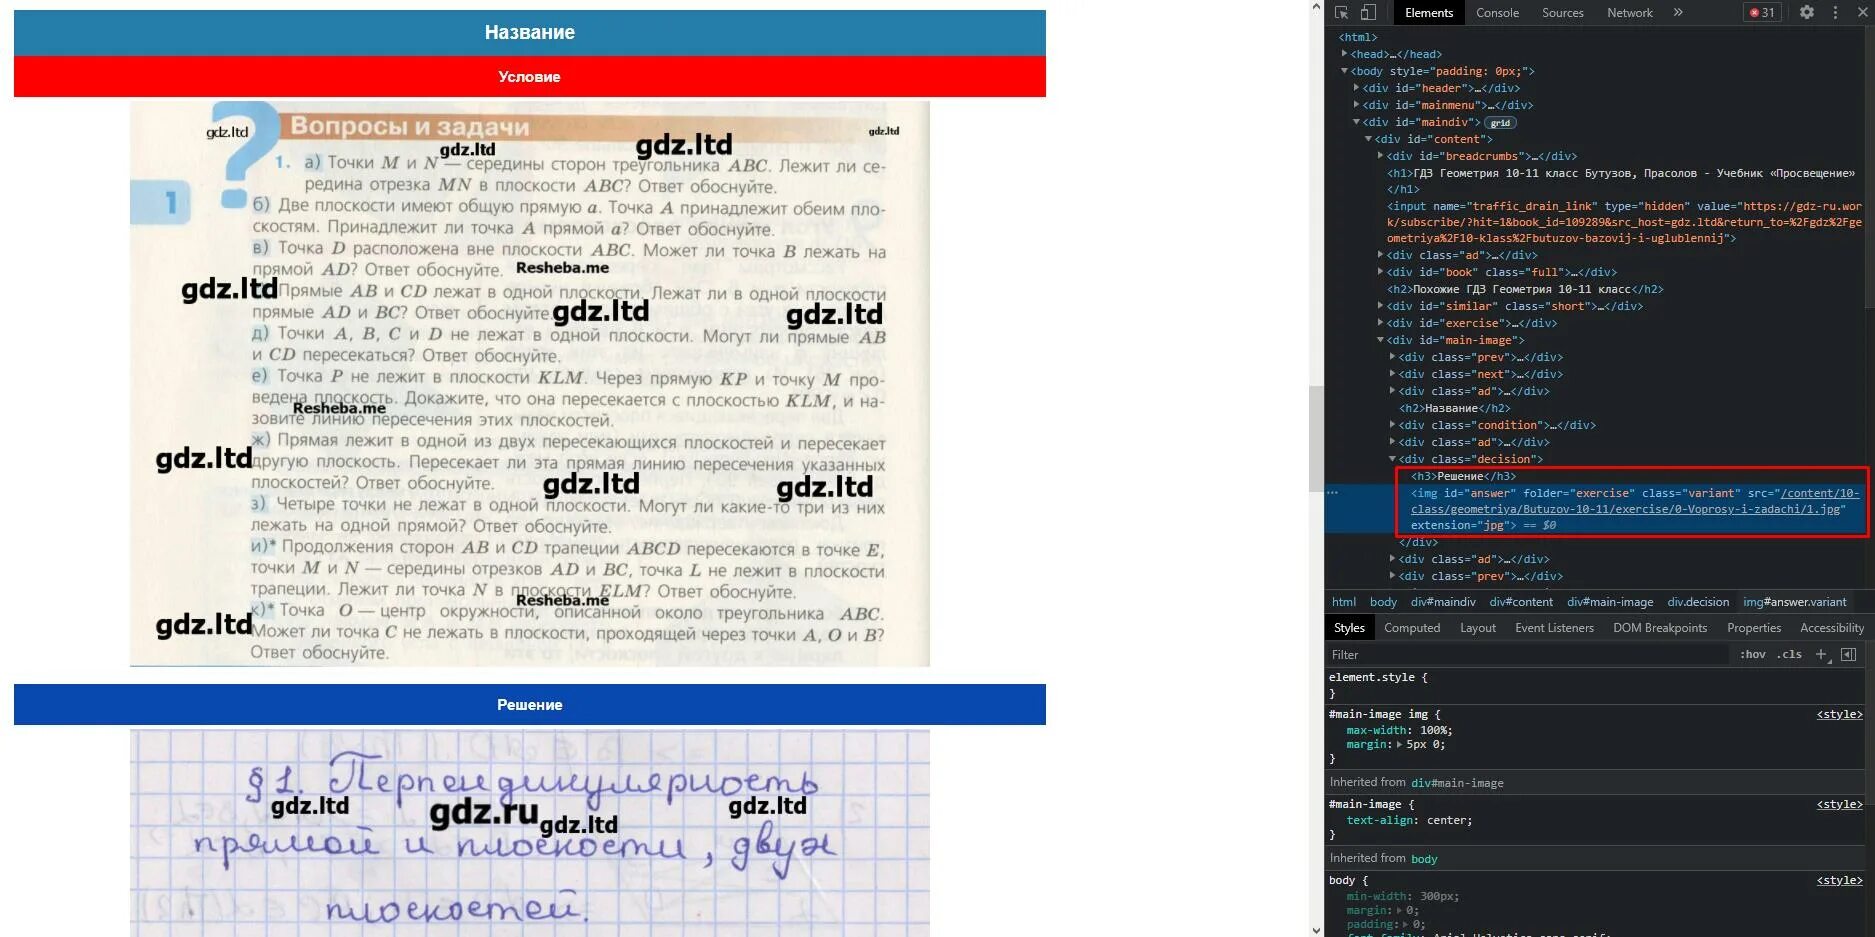Open the Sources tab

(x=1562, y=13)
